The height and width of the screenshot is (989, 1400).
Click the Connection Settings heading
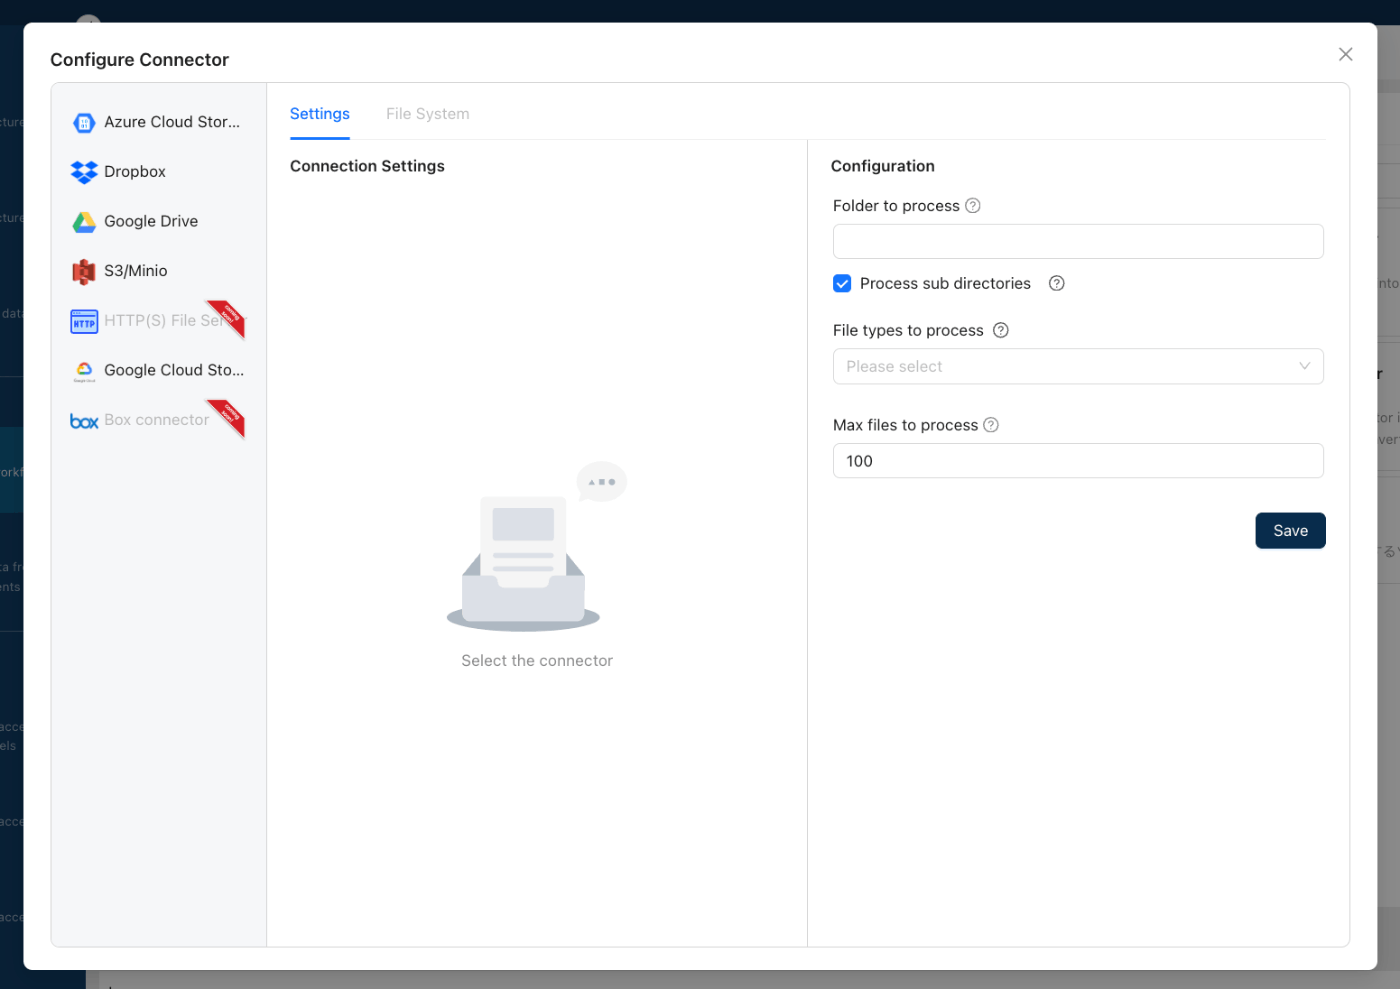(367, 166)
